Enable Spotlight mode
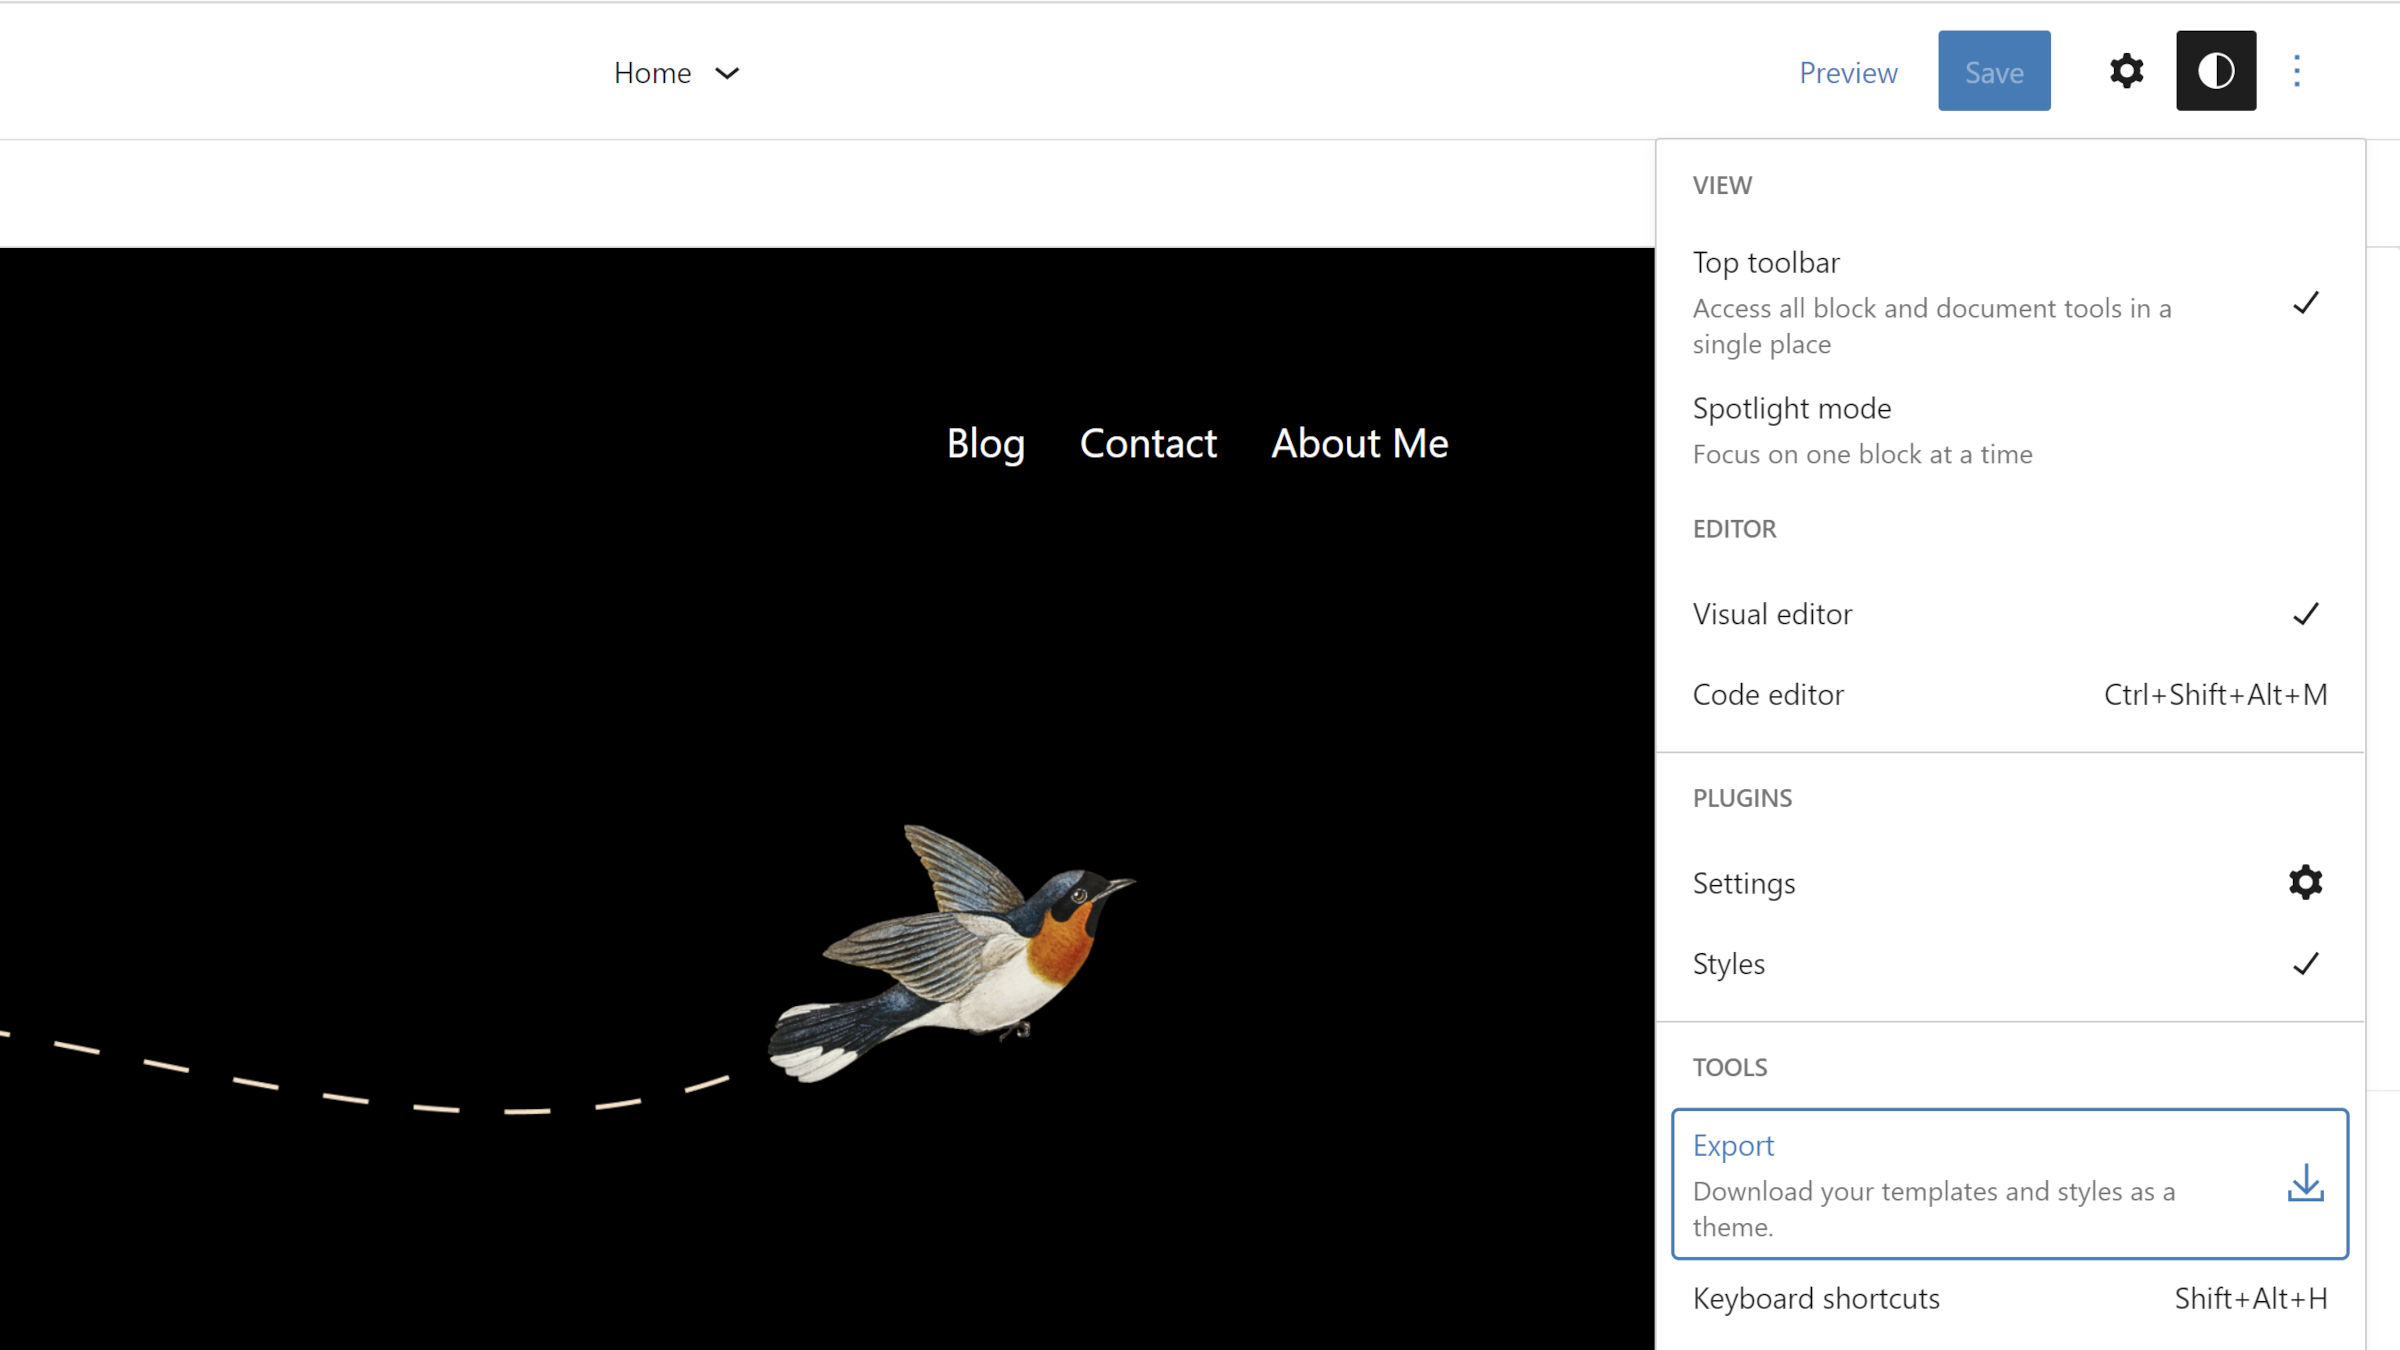 pyautogui.click(x=2010, y=430)
